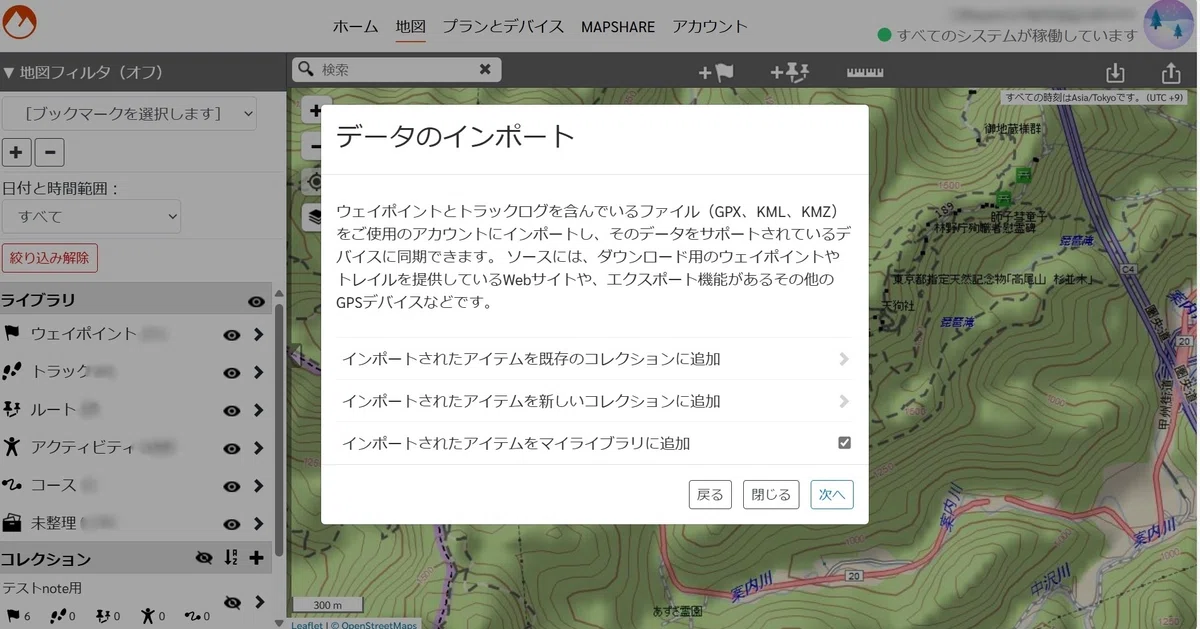Expand the course list chevron

[258, 487]
